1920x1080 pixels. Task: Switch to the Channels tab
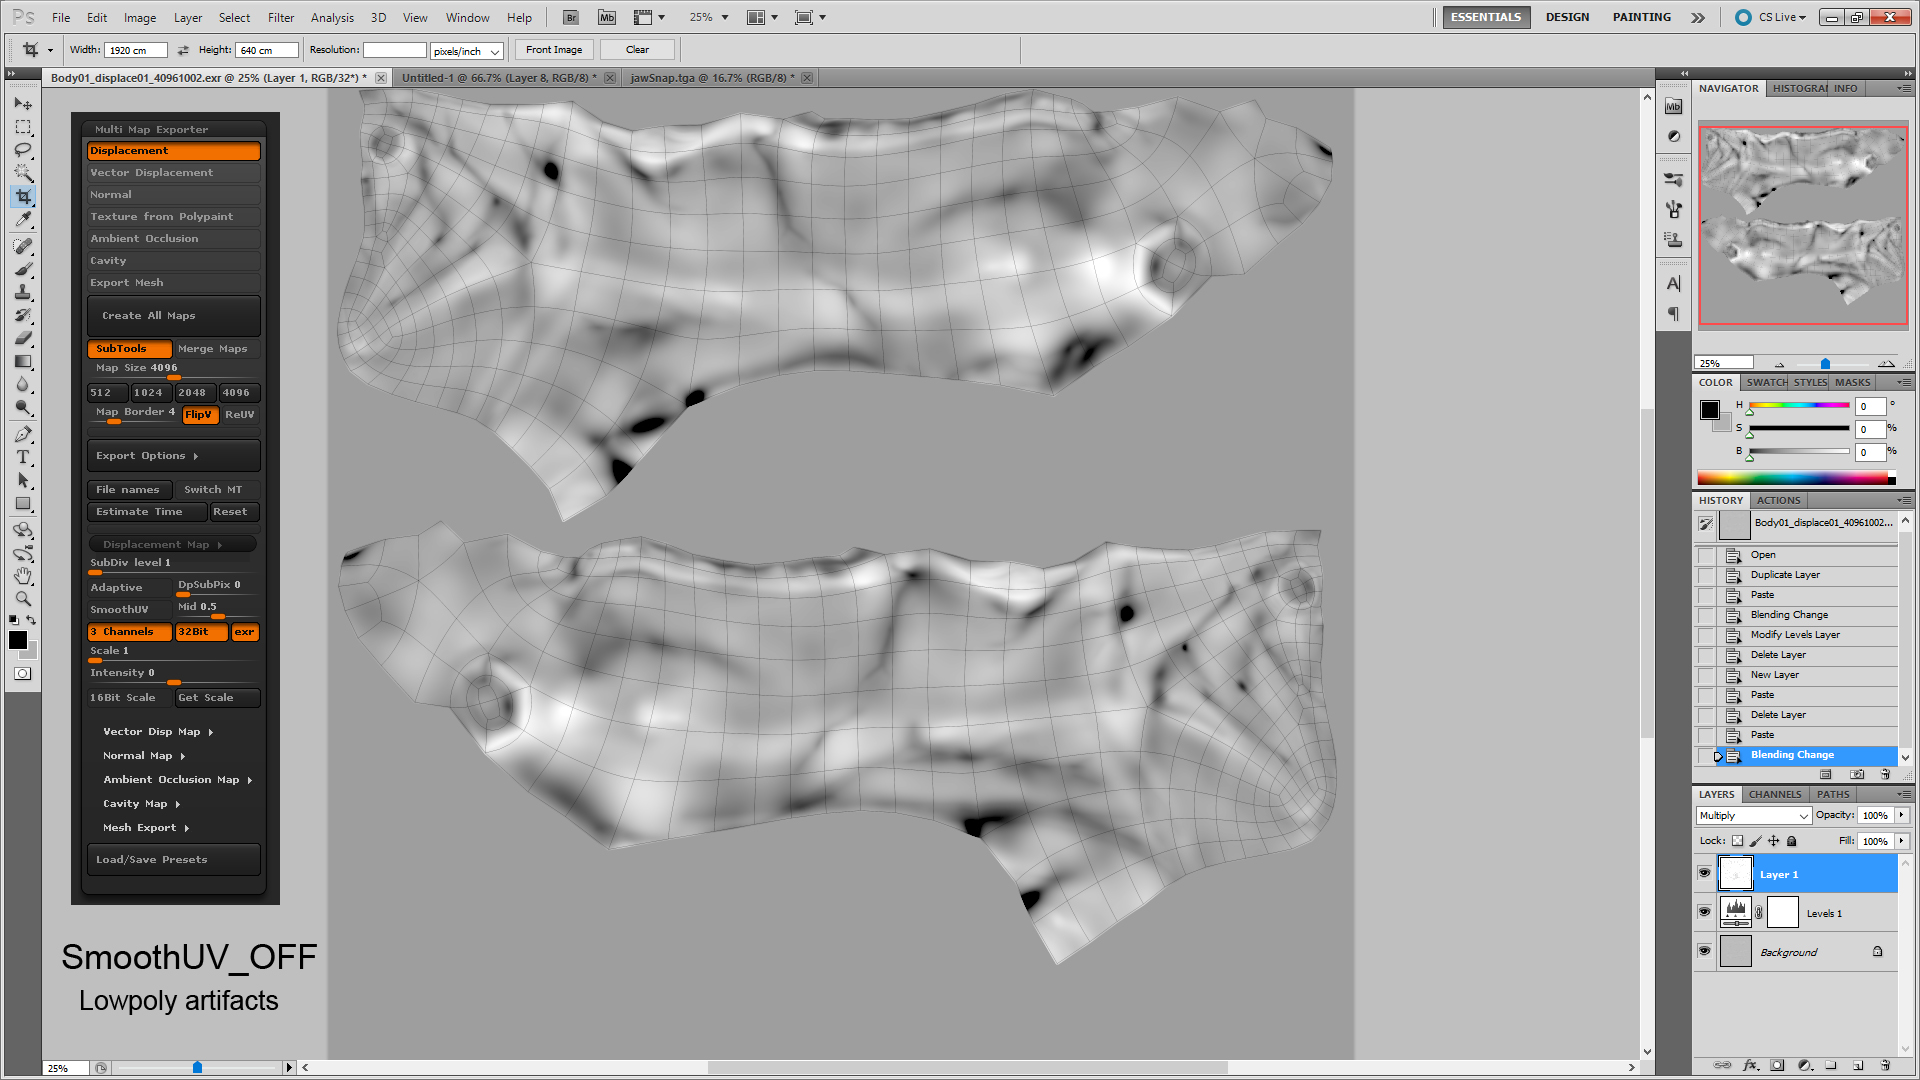pyautogui.click(x=1775, y=794)
